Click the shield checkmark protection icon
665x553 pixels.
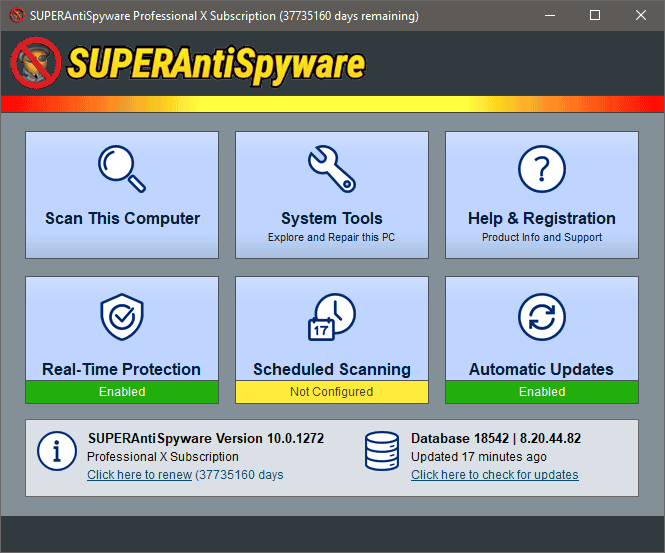pyautogui.click(x=122, y=317)
